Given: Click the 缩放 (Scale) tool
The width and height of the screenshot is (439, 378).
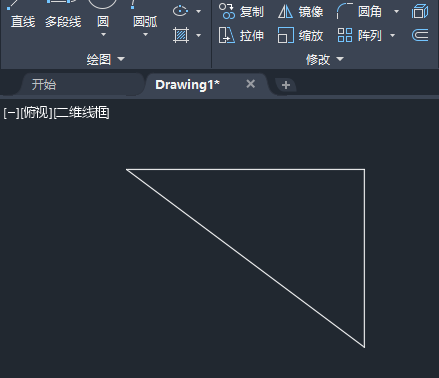Looking at the screenshot, I should 300,35.
